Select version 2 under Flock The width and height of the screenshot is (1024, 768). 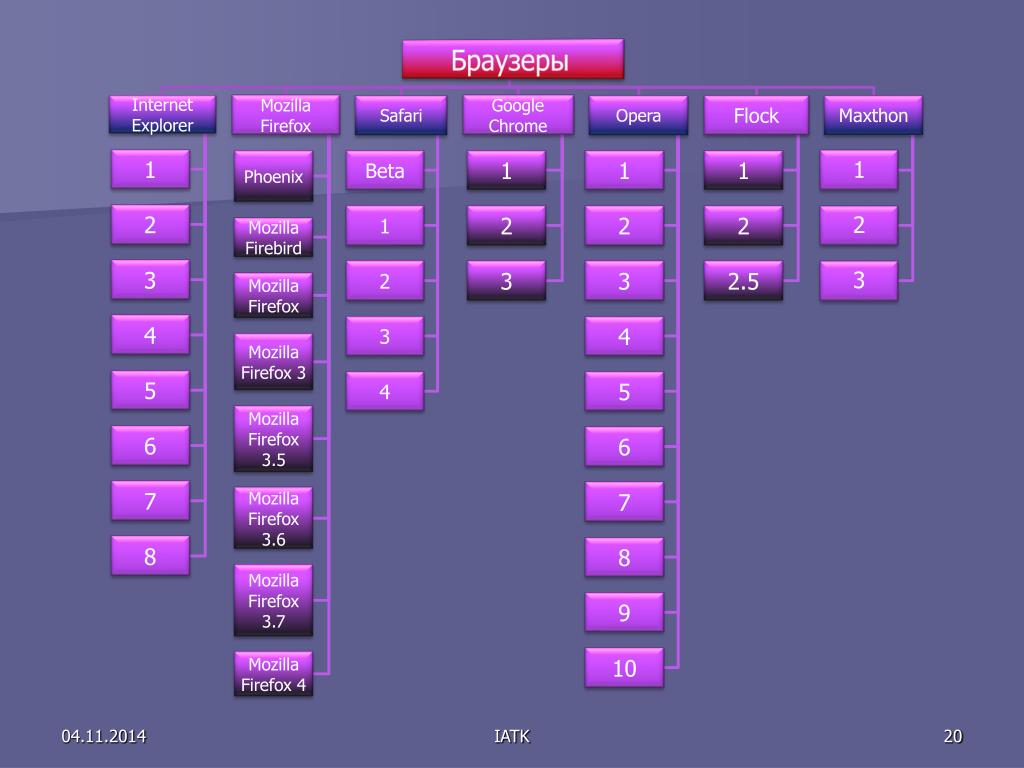point(743,226)
